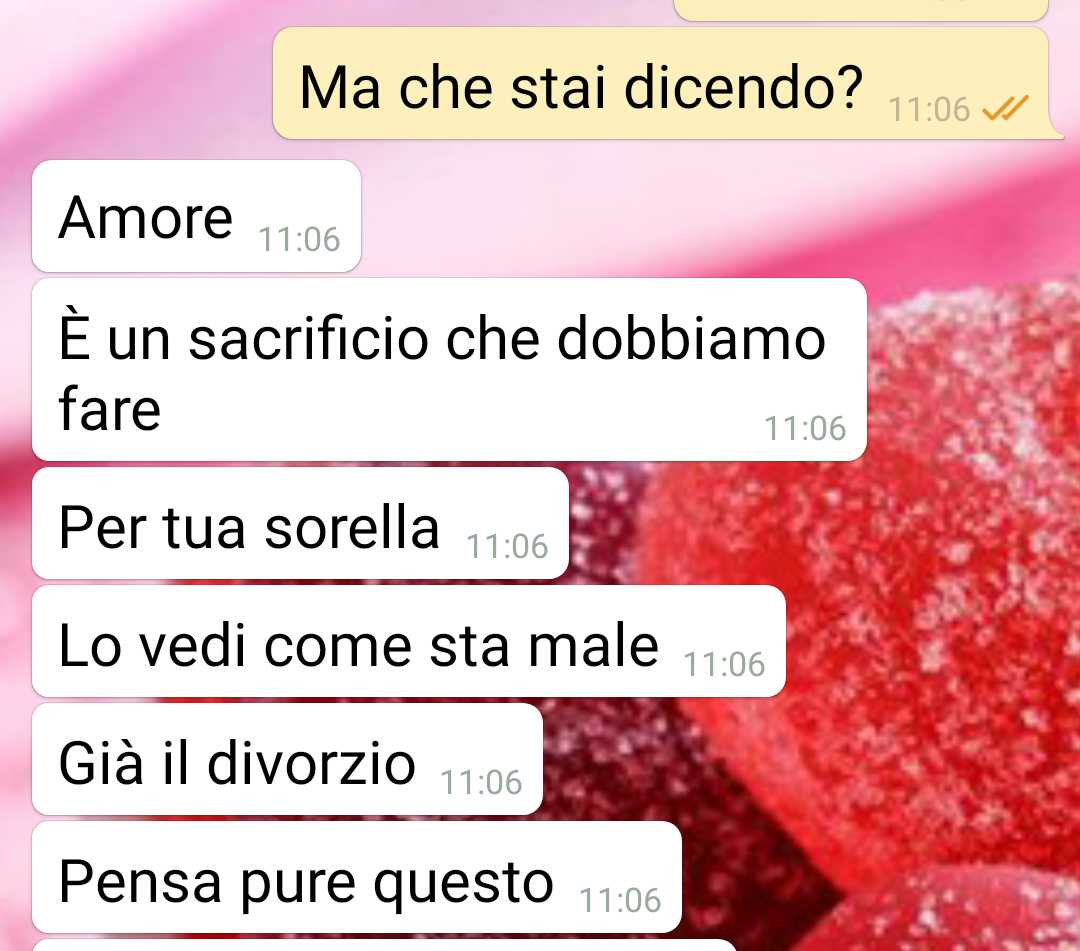Tap the double check mark read receipt
The width and height of the screenshot is (1080, 951).
1005,108
